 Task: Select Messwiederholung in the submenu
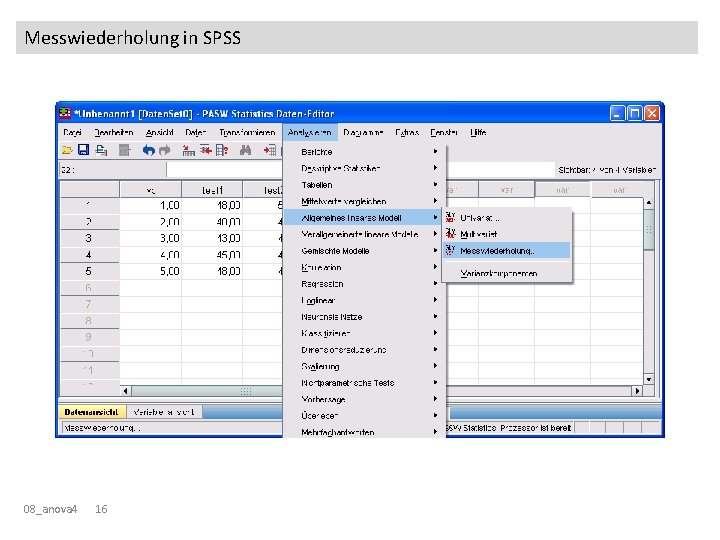pos(506,251)
